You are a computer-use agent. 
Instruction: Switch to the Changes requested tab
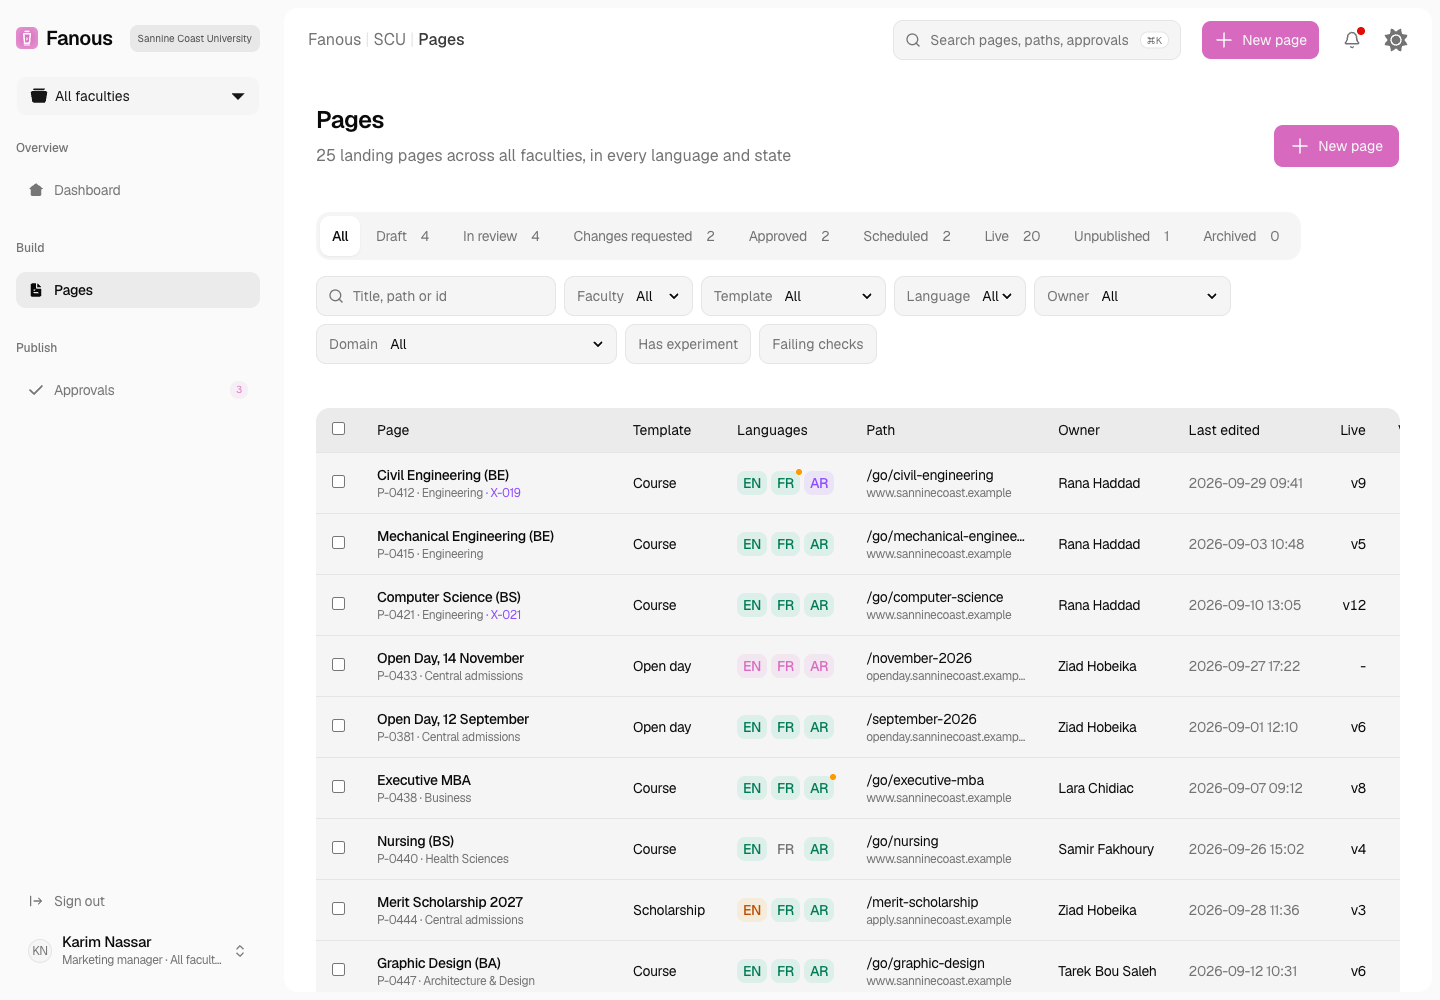click(644, 236)
